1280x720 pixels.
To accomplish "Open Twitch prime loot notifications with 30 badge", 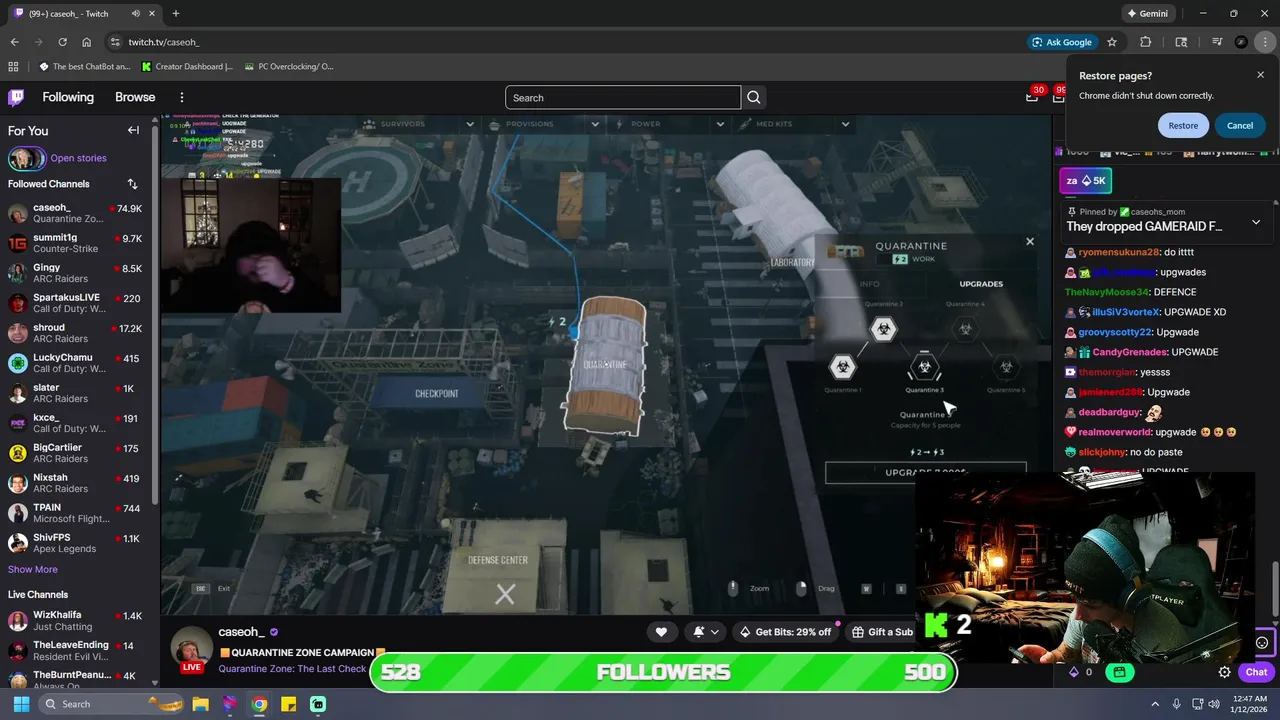I will [1033, 96].
